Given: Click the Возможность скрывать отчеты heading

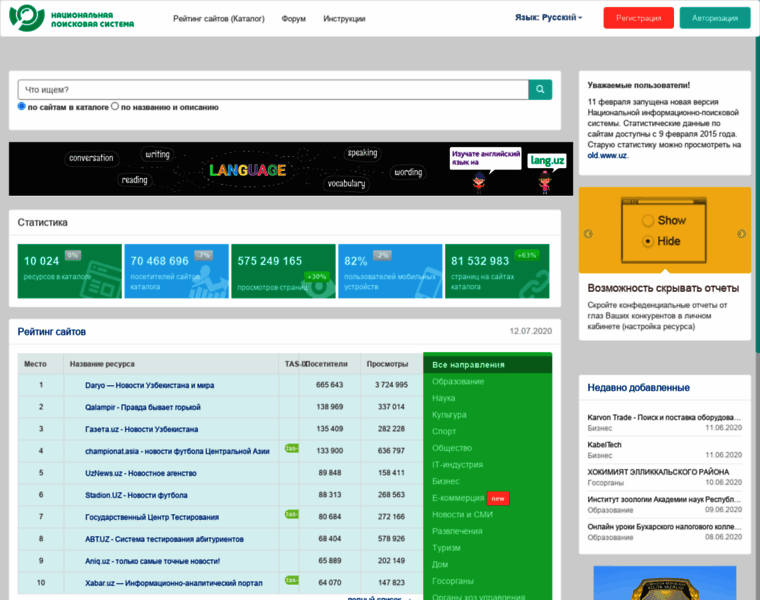Looking at the screenshot, I should click(663, 288).
